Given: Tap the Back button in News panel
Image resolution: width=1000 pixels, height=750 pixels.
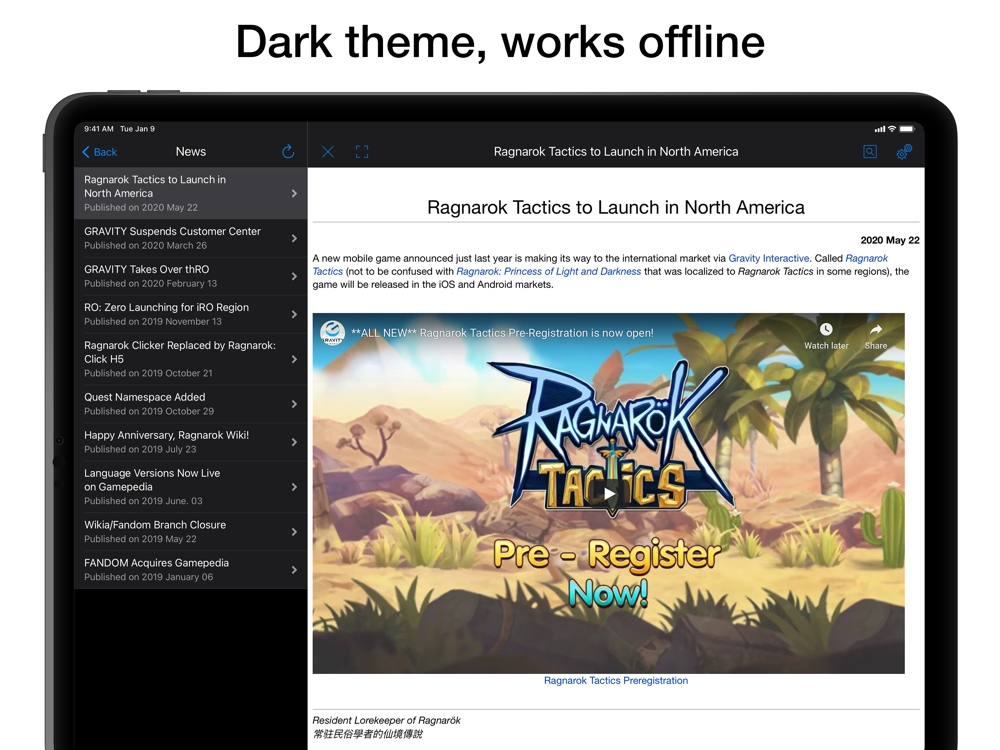Looking at the screenshot, I should coord(99,152).
